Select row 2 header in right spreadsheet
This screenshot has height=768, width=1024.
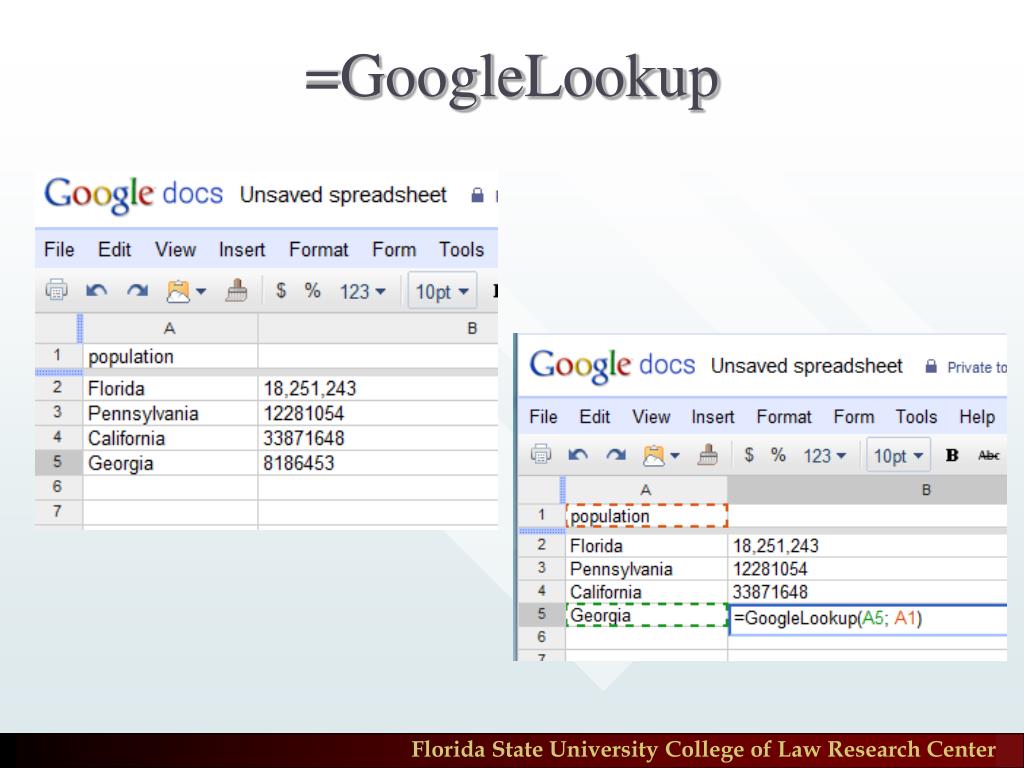point(542,545)
